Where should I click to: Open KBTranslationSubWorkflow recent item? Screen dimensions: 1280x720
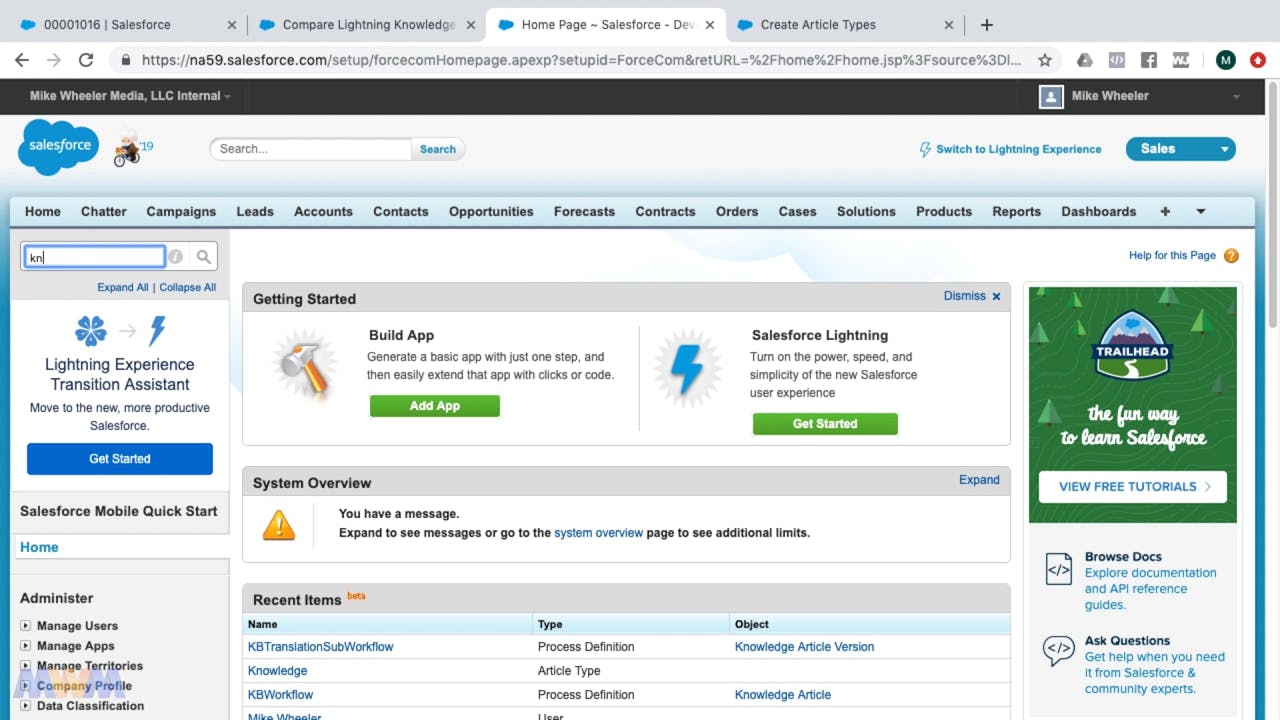[320, 647]
